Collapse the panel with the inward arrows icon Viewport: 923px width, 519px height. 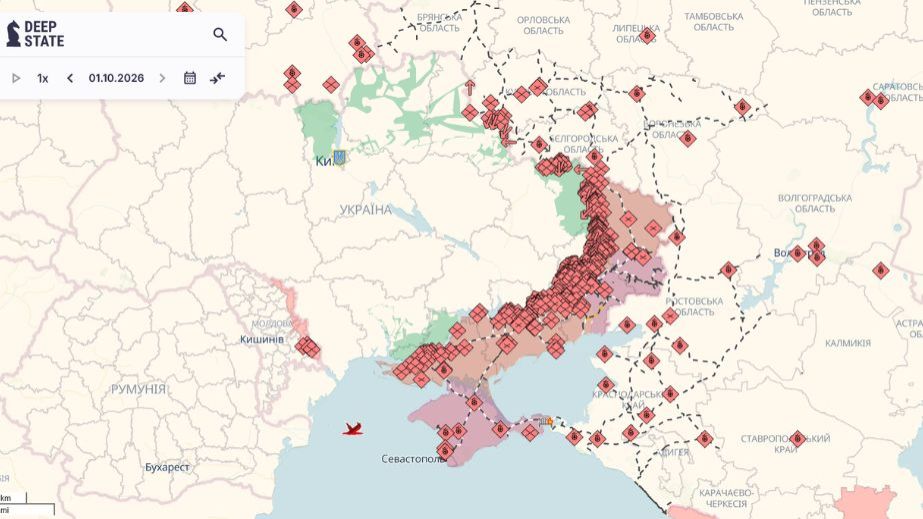click(217, 78)
